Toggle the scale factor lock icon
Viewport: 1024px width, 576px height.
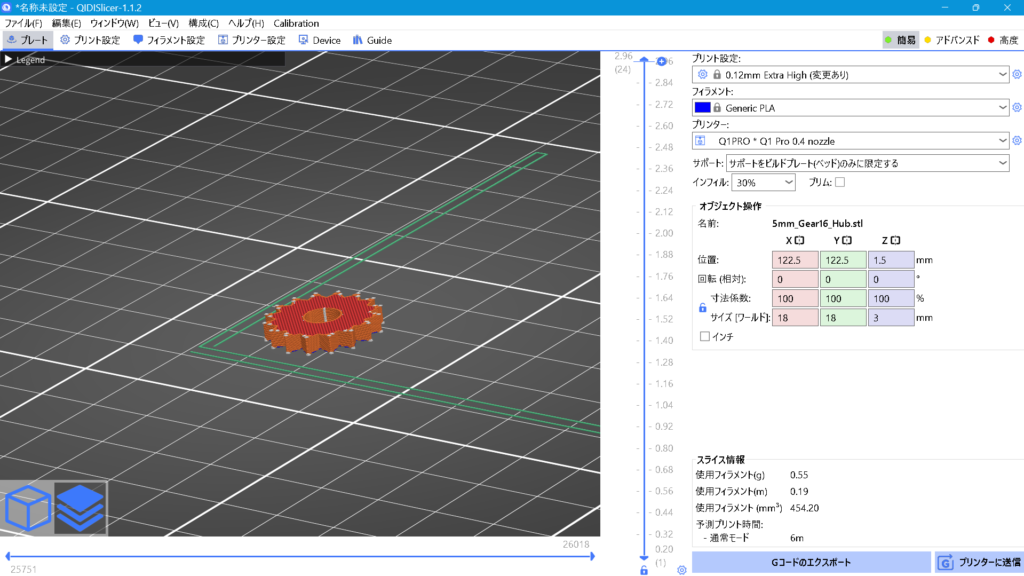(702, 308)
